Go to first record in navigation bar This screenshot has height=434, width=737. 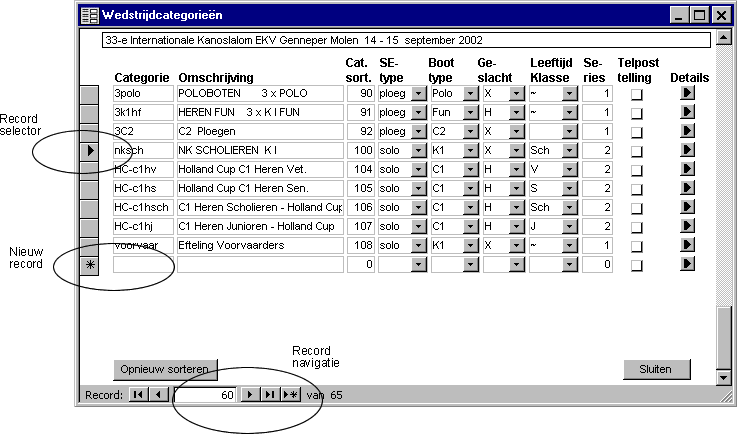click(139, 395)
